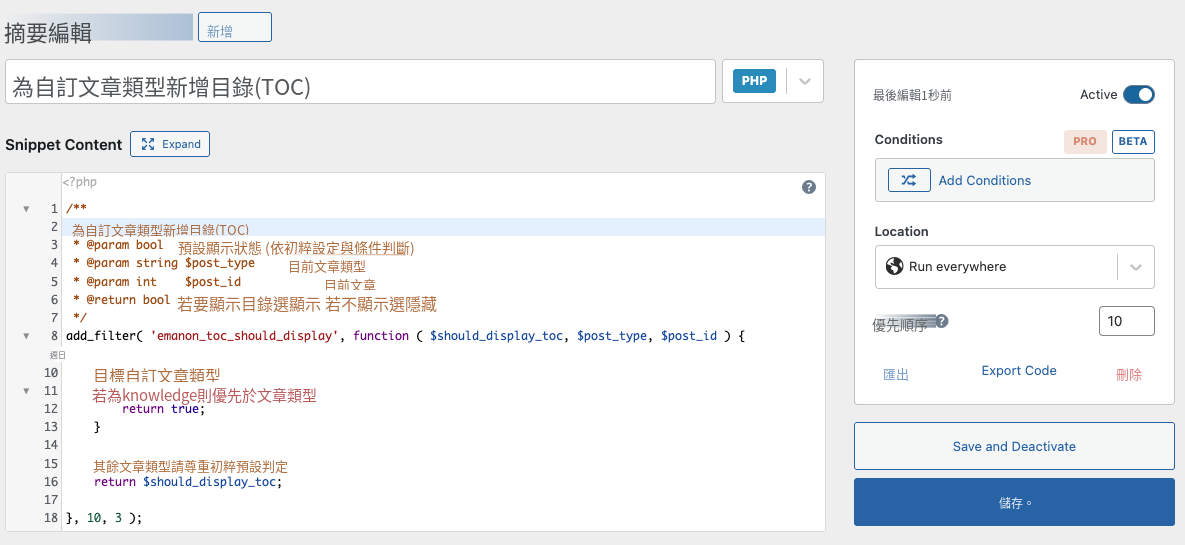Click the PRO badge
The height and width of the screenshot is (545, 1185).
point(1084,141)
